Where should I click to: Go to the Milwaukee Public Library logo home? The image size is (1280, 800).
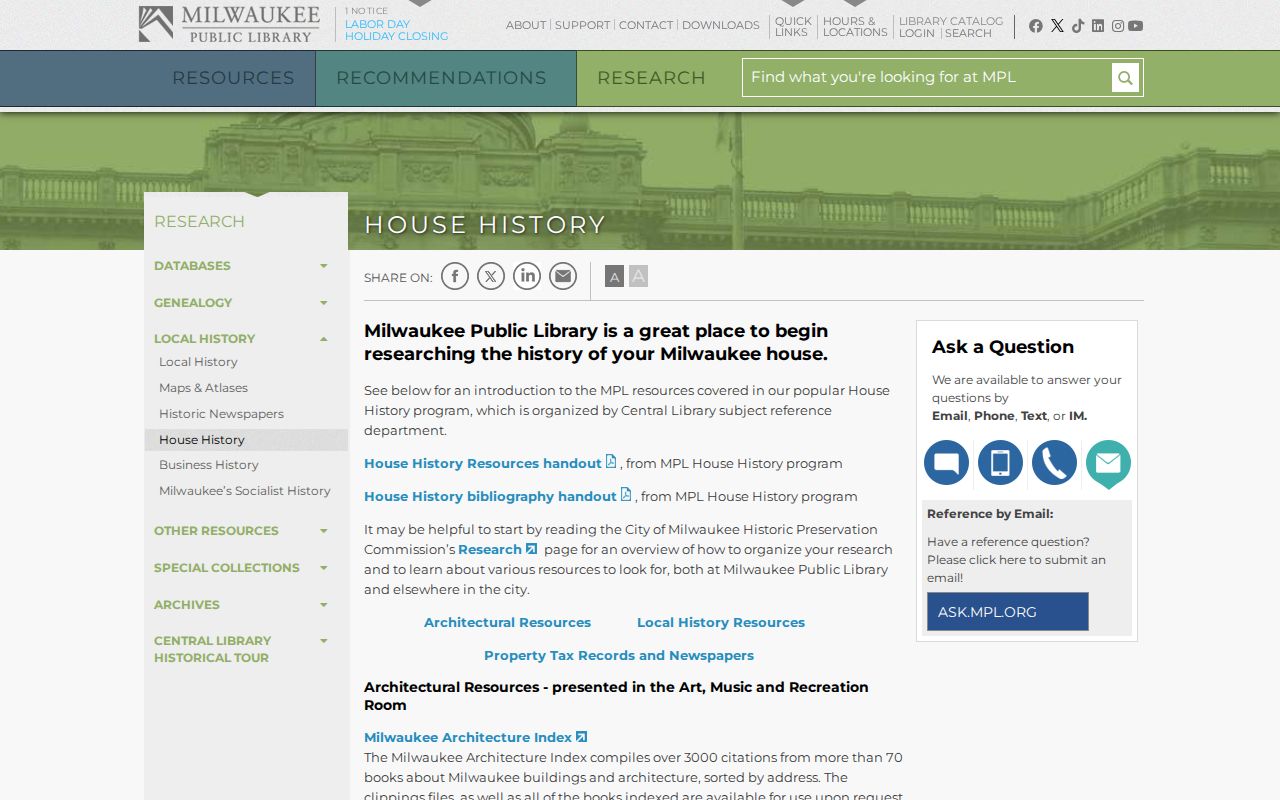[x=229, y=25]
